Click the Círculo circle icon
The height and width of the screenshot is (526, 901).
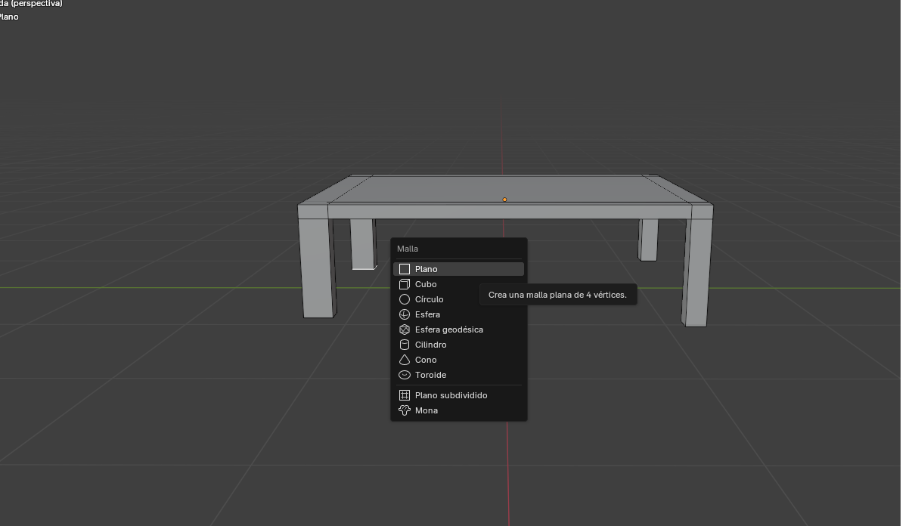pos(404,299)
